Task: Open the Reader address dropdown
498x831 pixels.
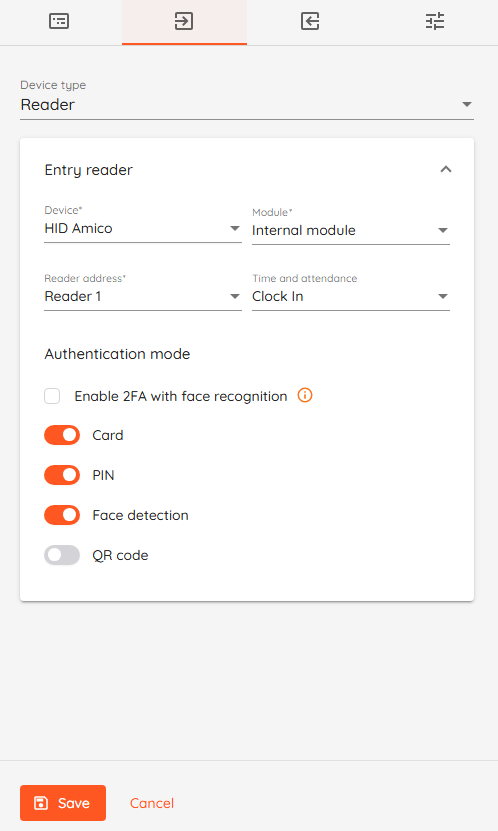Action: [x=143, y=296]
